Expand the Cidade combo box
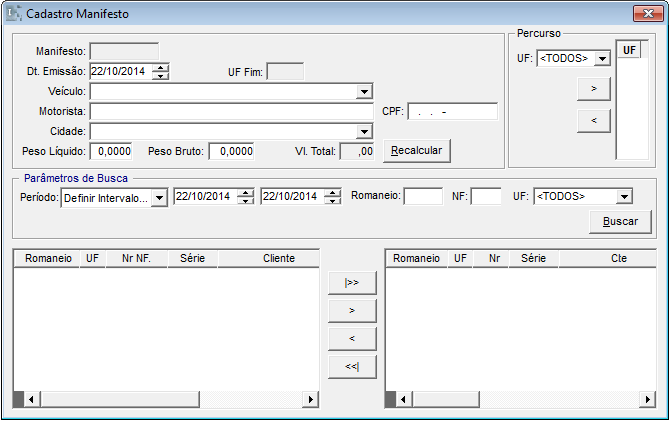The width and height of the screenshot is (669, 422). point(364,131)
